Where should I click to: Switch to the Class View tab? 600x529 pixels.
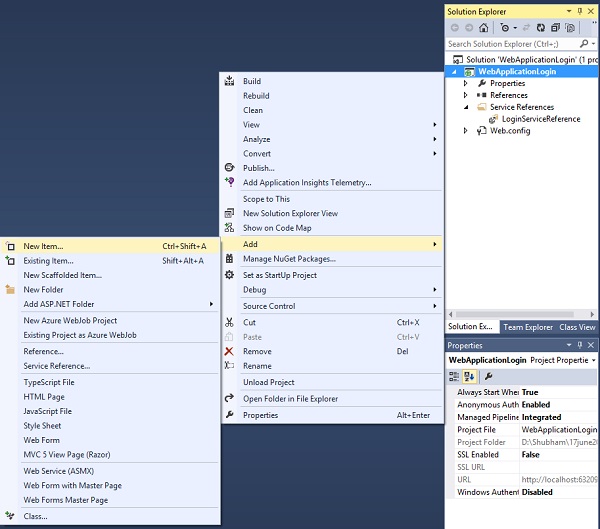point(577,327)
